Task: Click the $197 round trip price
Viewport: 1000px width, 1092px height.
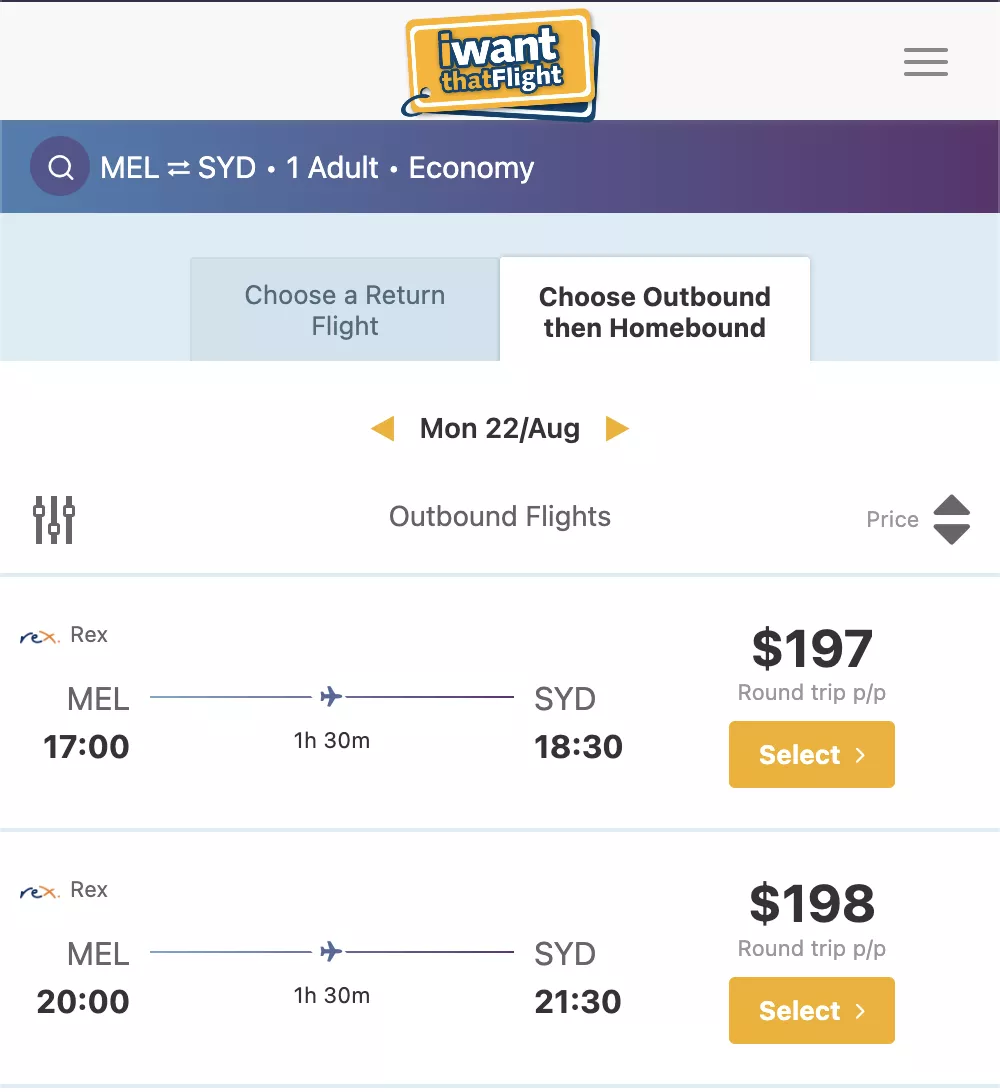Action: (x=812, y=649)
